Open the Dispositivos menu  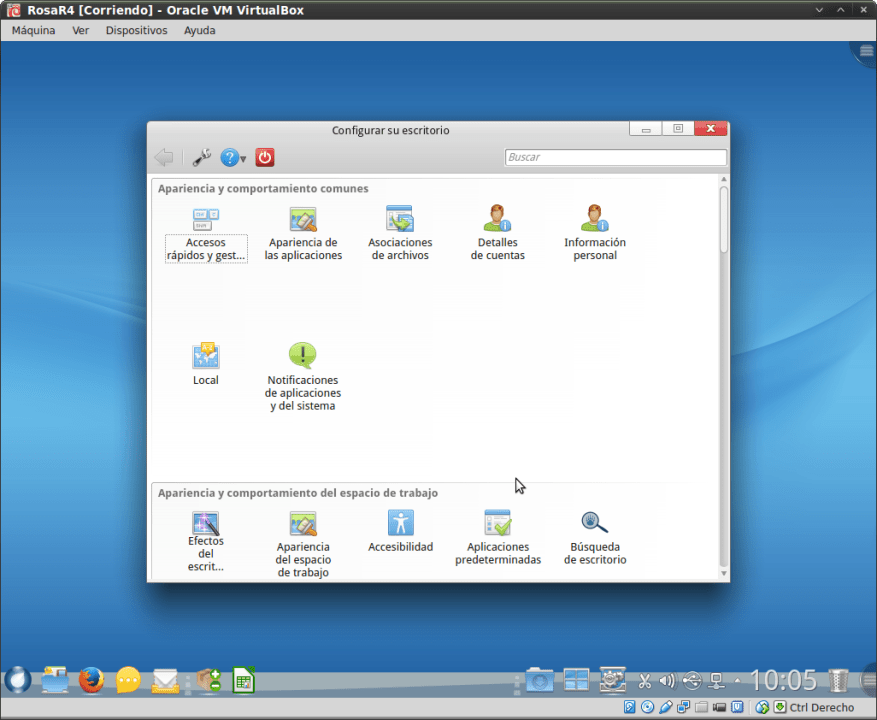(136, 30)
